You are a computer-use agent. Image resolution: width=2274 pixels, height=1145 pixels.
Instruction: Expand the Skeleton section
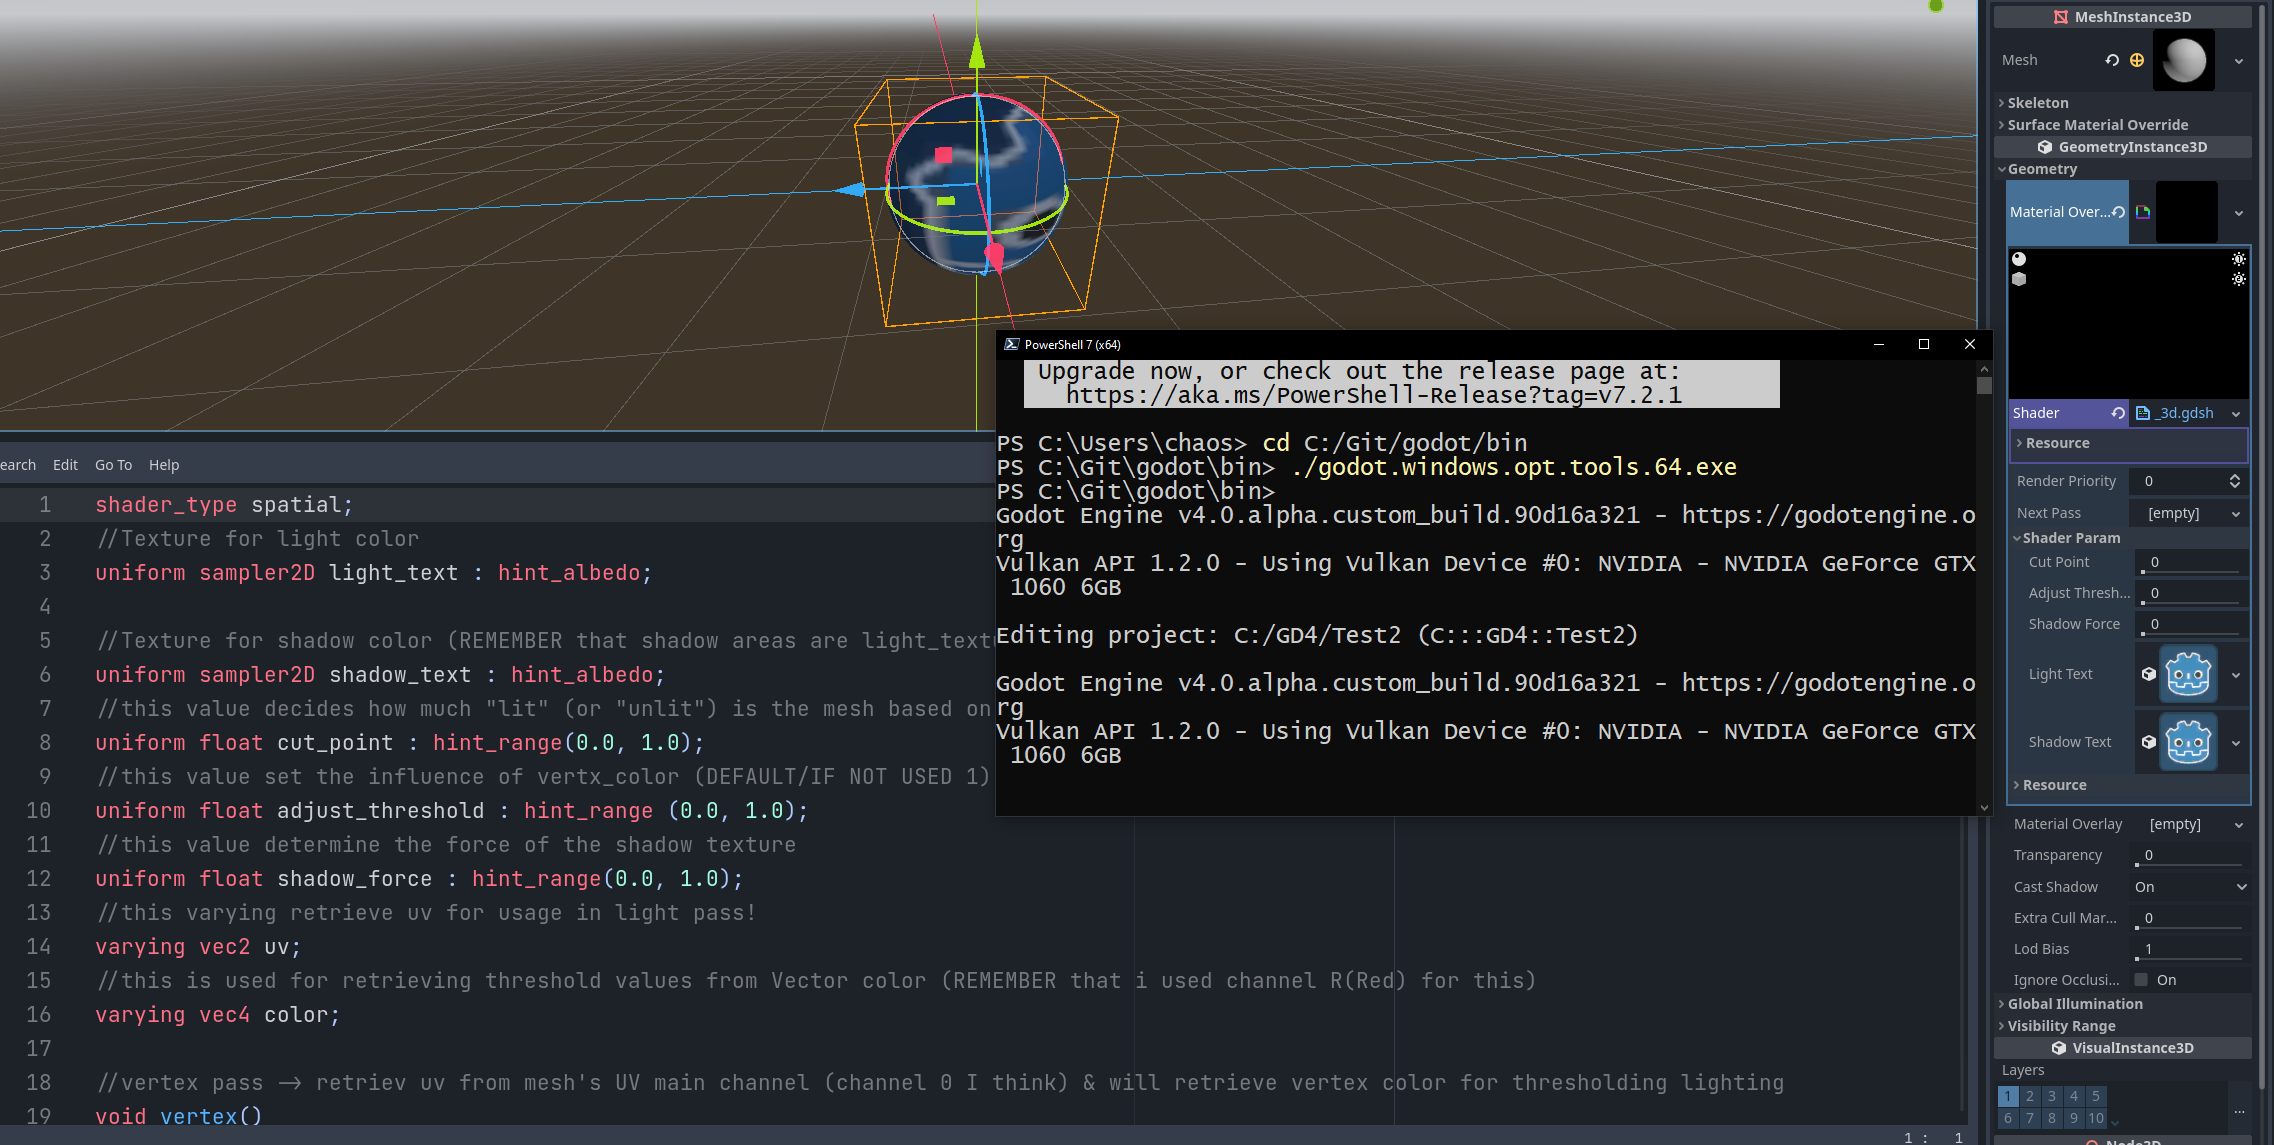[2035, 102]
